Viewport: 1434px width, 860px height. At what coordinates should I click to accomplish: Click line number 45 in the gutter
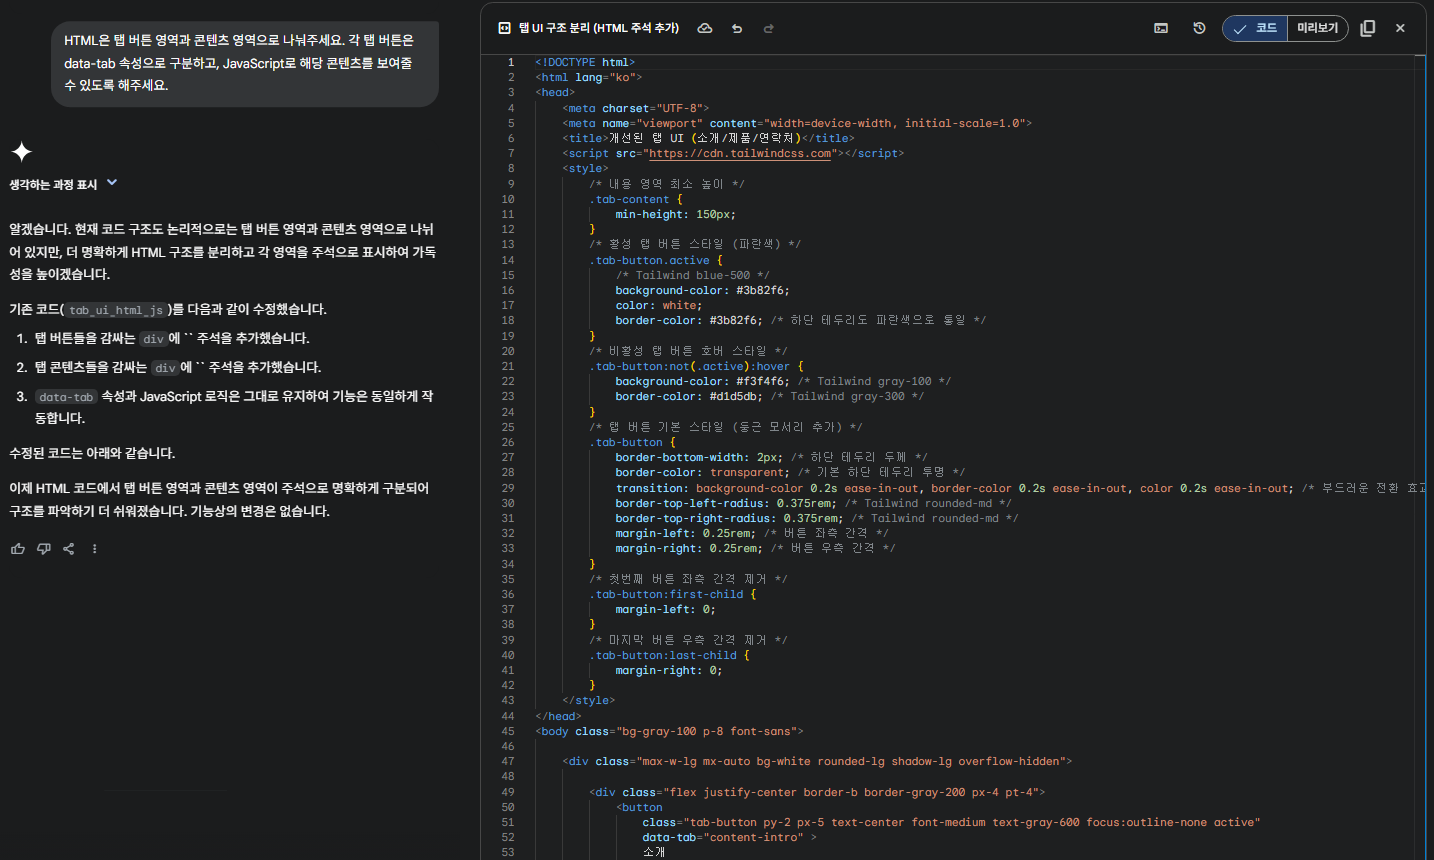click(x=508, y=731)
